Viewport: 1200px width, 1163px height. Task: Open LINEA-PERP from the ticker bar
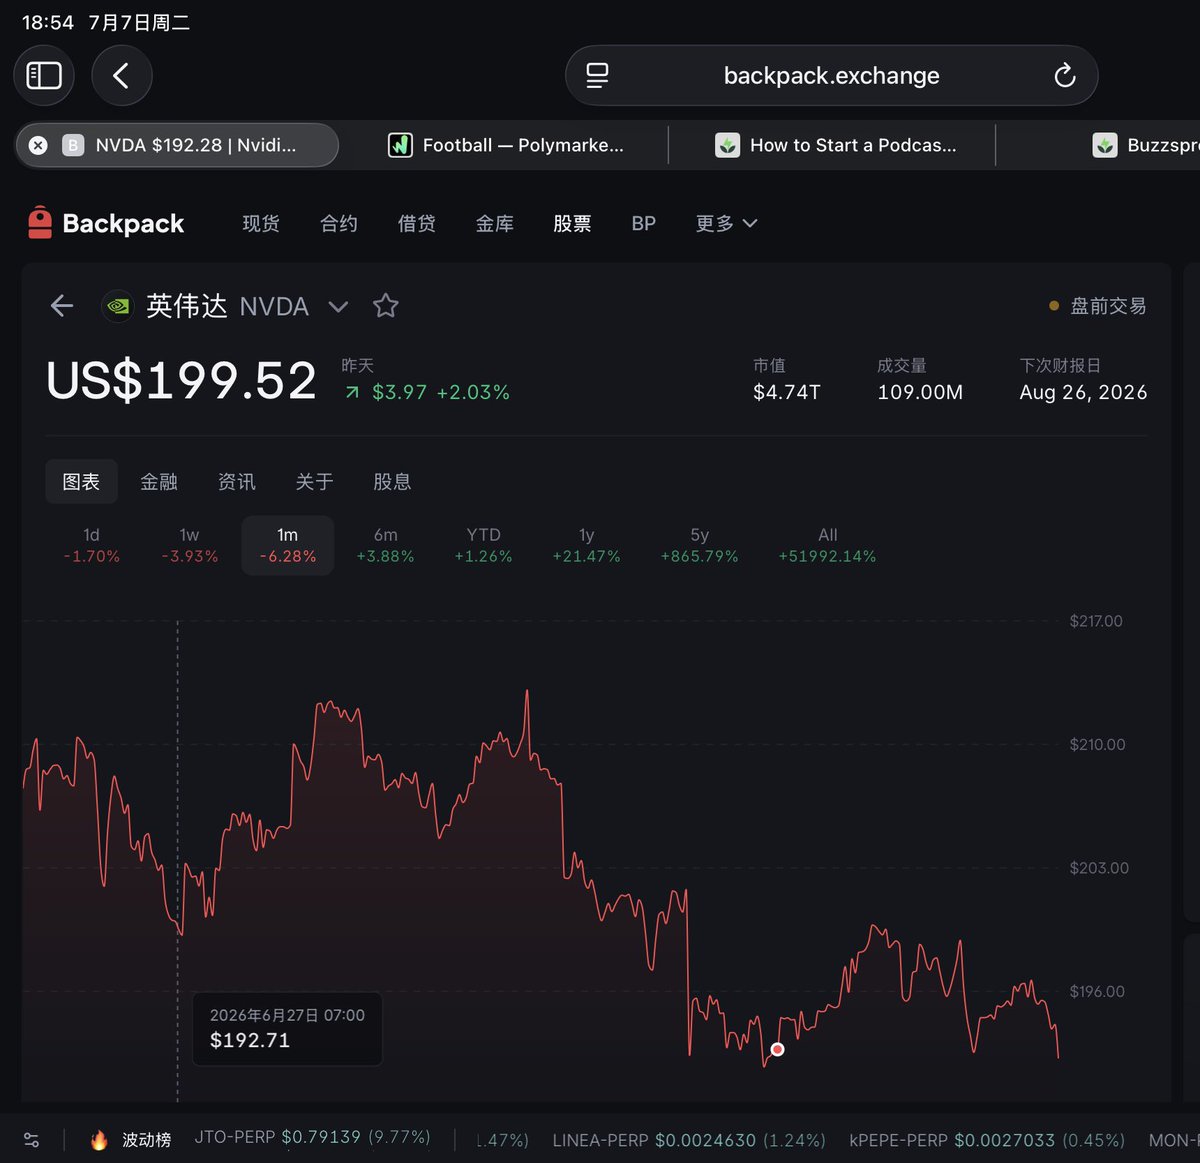[689, 1139]
